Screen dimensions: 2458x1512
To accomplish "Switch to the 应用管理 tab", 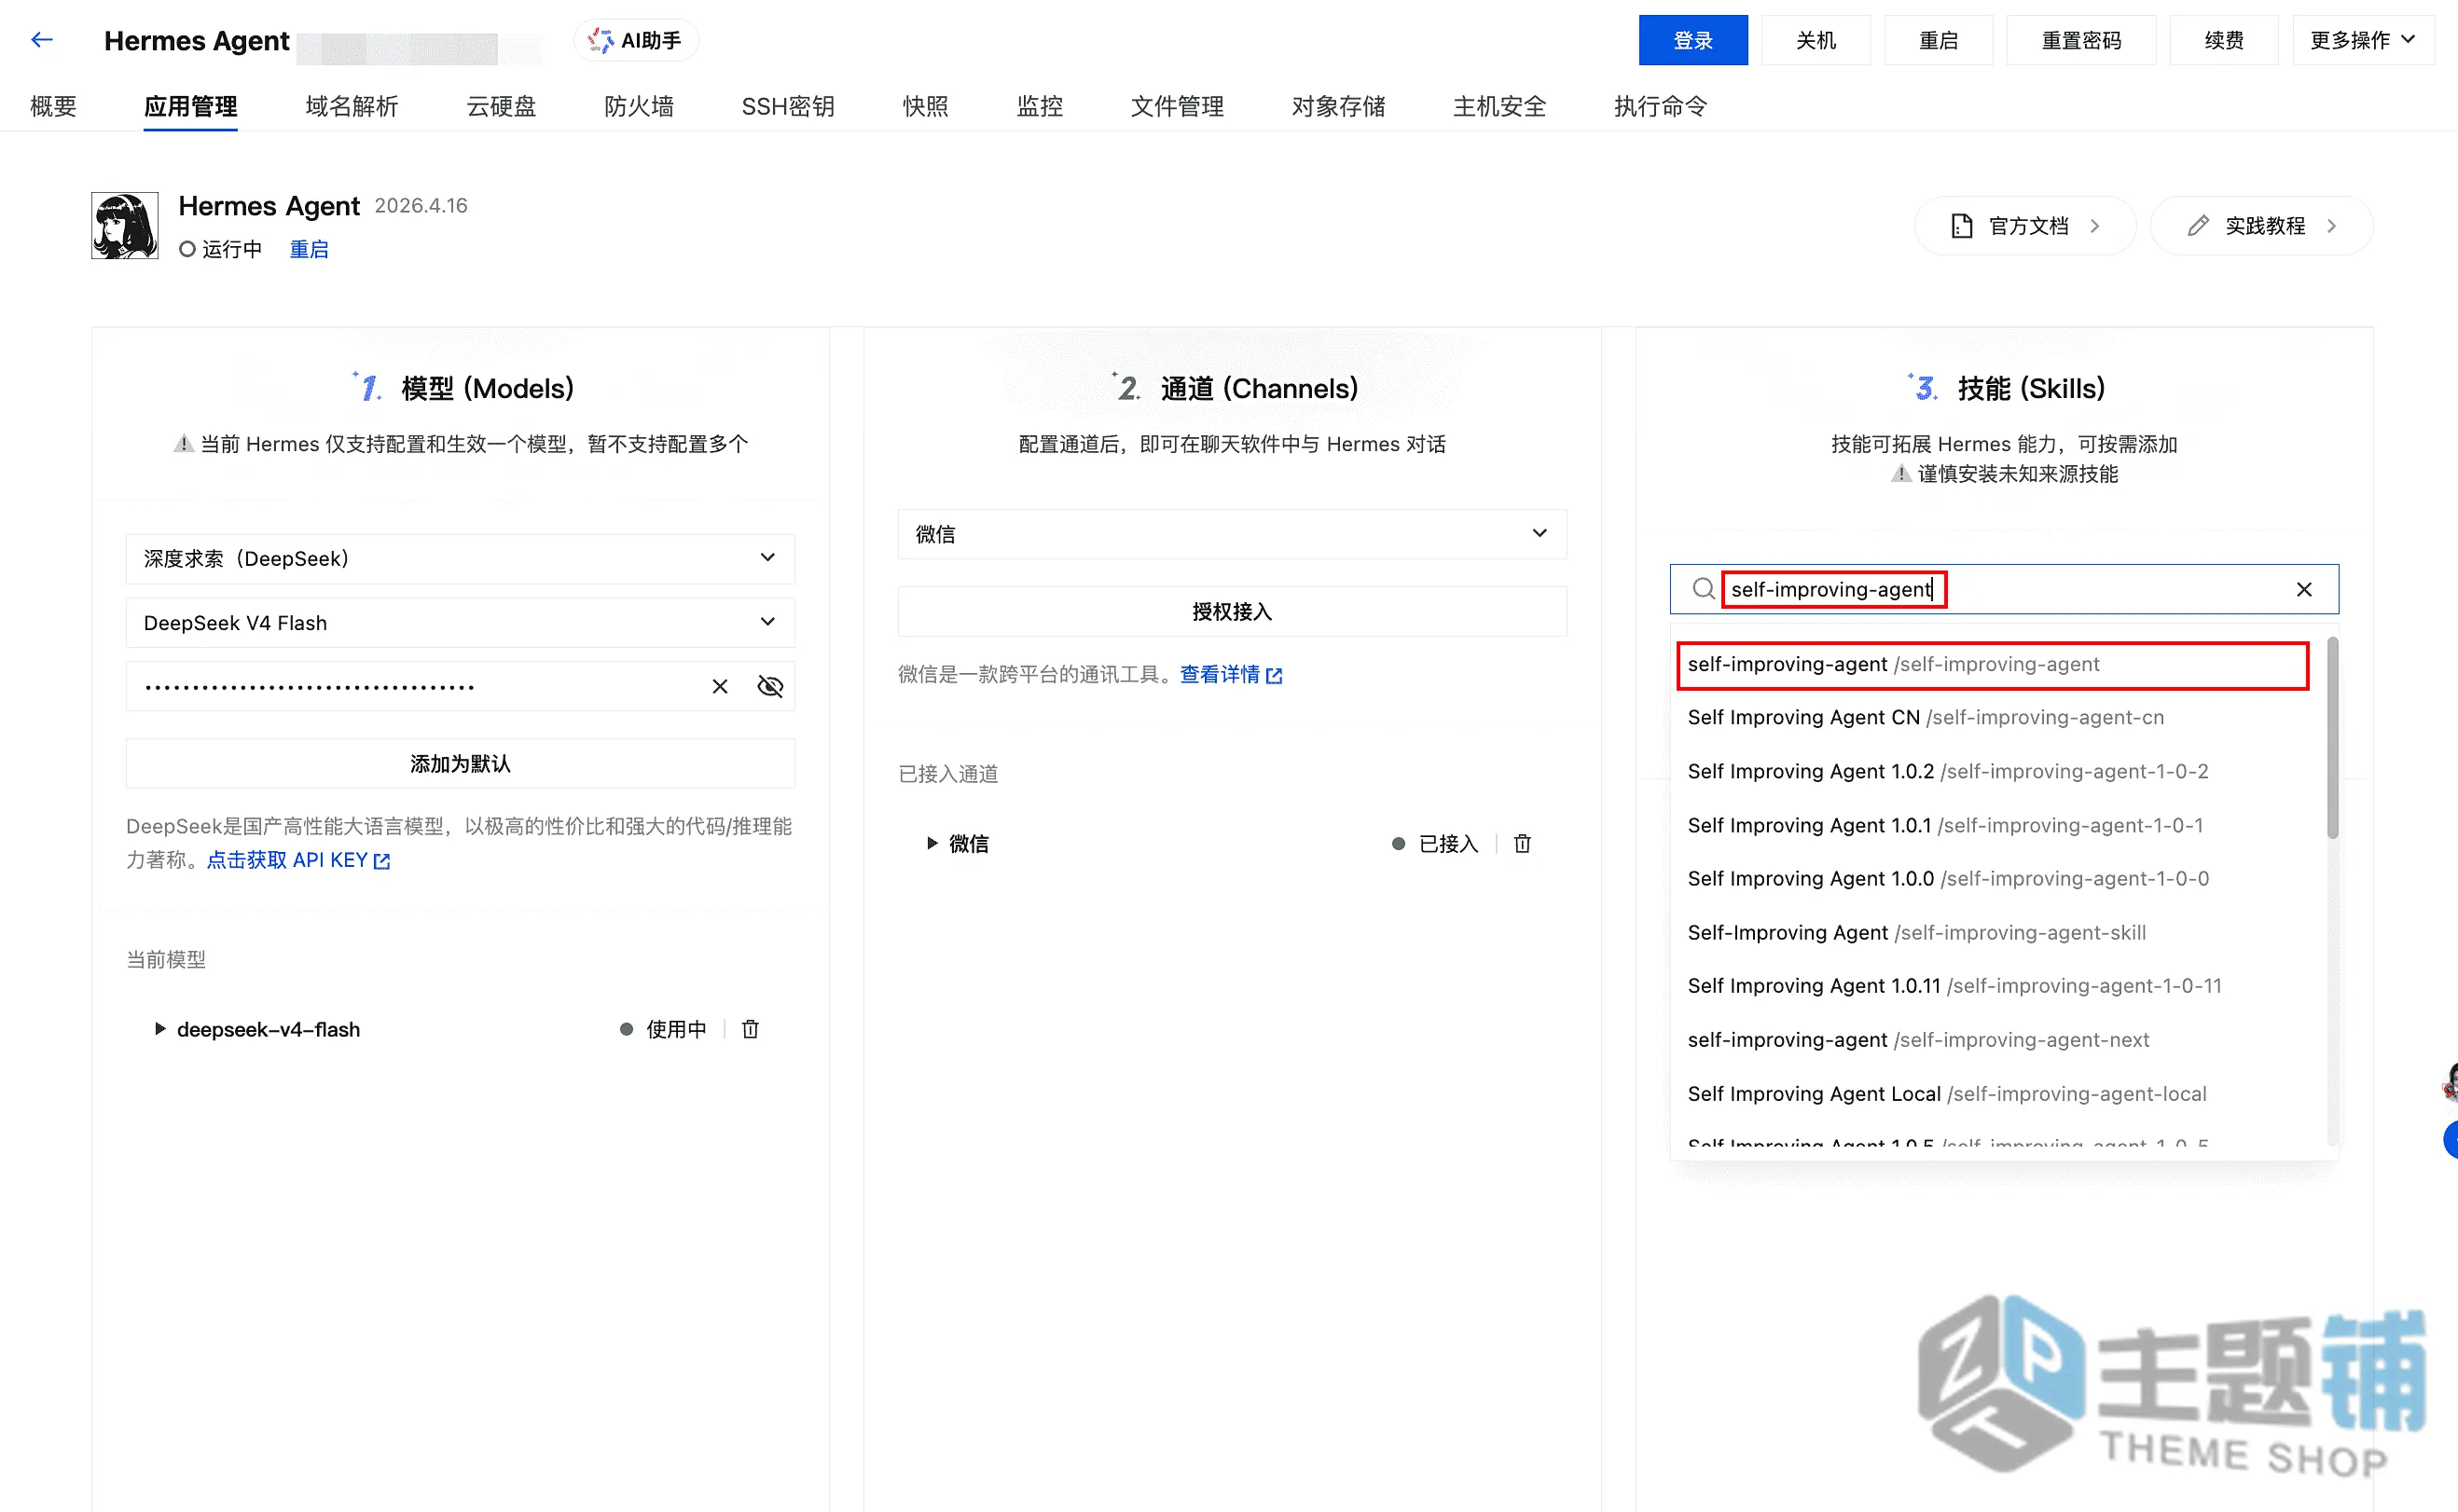I will (x=190, y=106).
